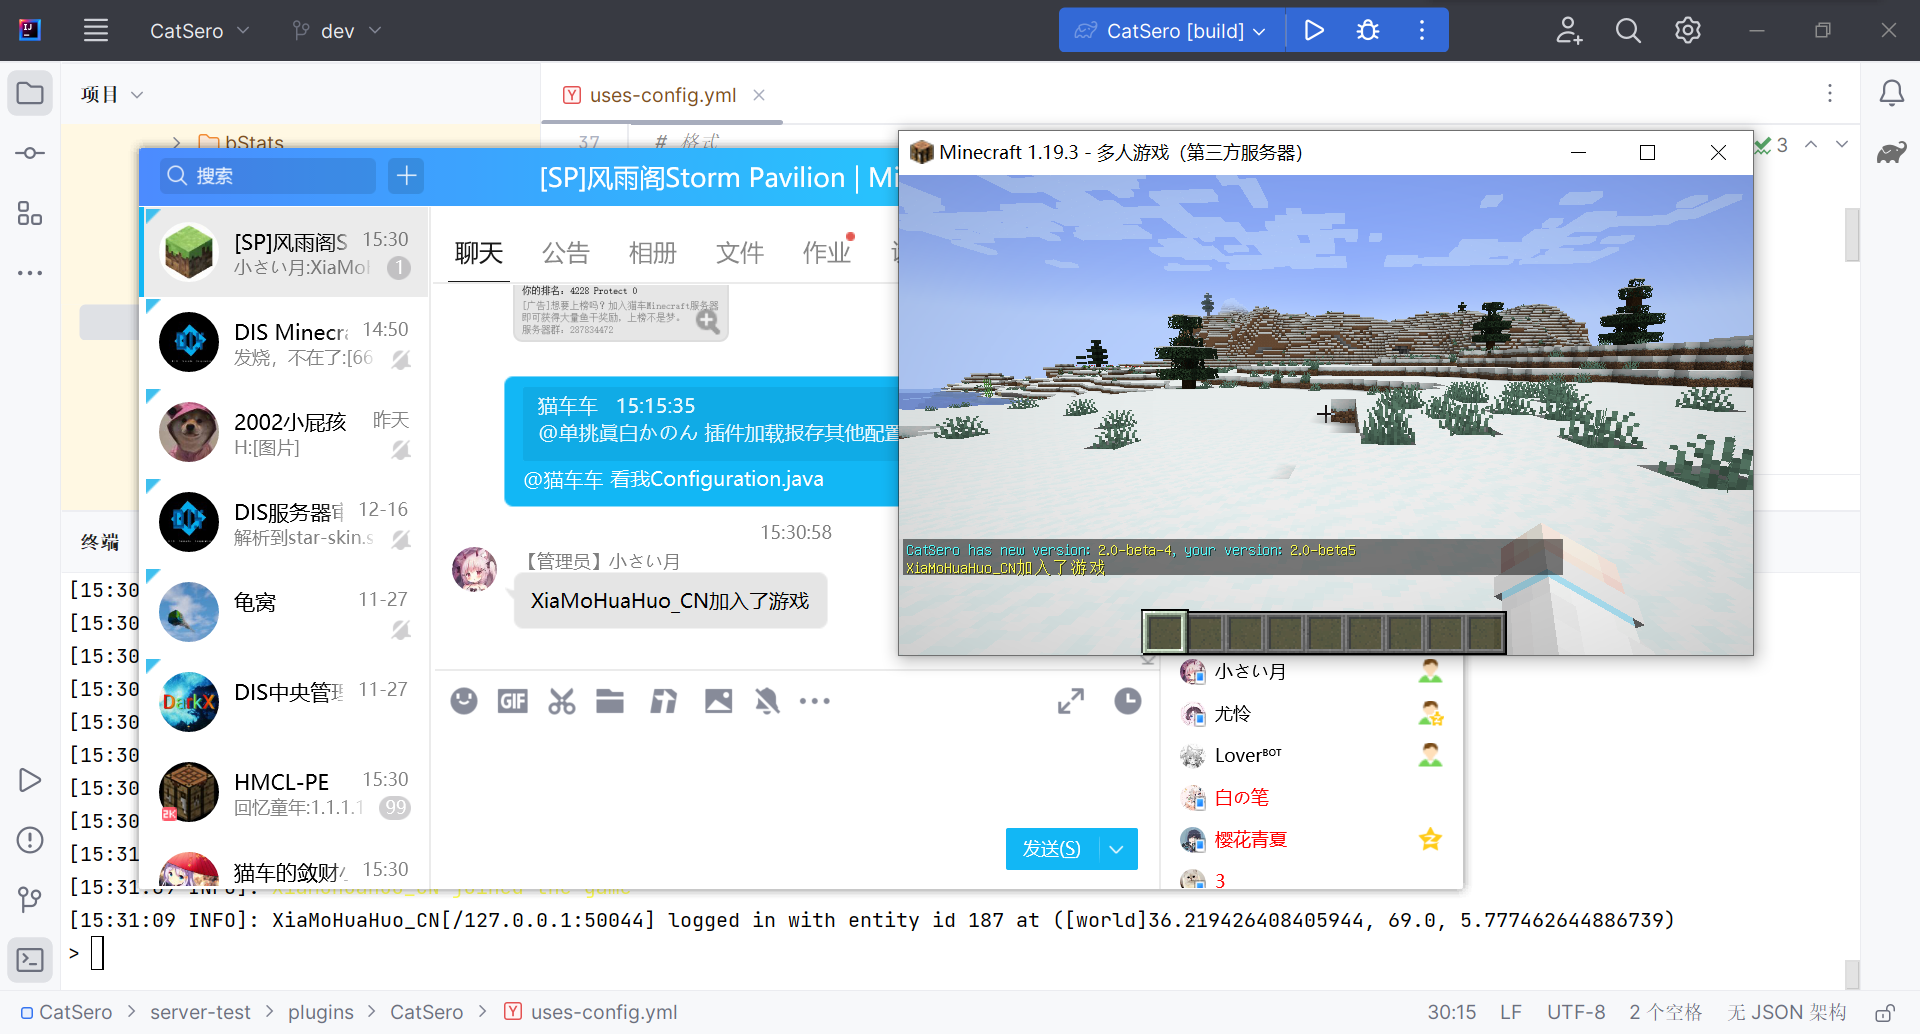Screen dimensions: 1920x1034
Task: Open the dev branch dropdown
Action: (x=337, y=31)
